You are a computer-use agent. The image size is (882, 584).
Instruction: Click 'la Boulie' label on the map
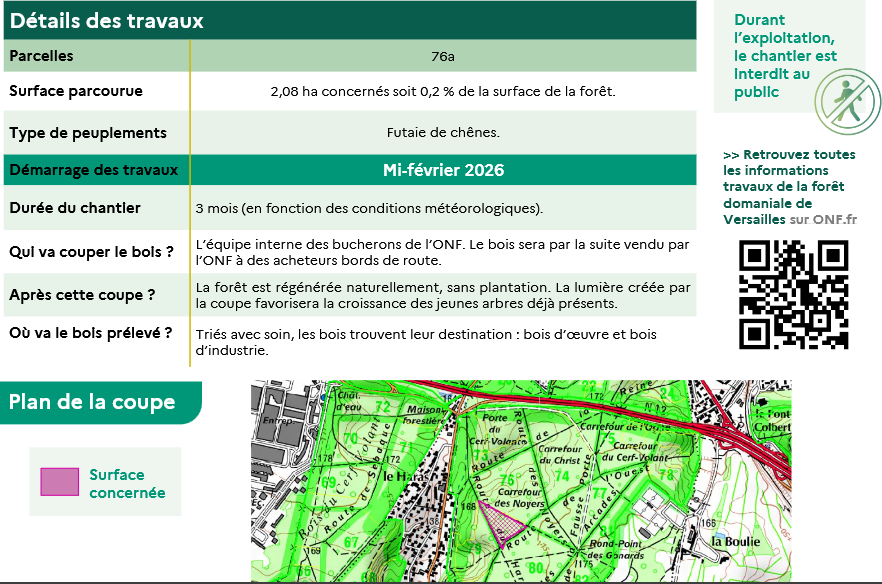(x=734, y=541)
